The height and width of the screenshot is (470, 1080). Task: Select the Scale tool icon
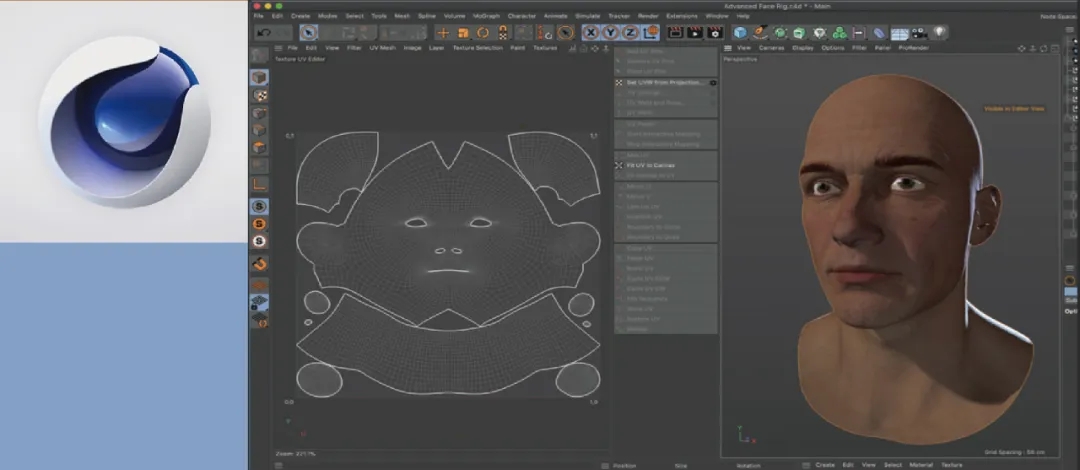pyautogui.click(x=463, y=33)
